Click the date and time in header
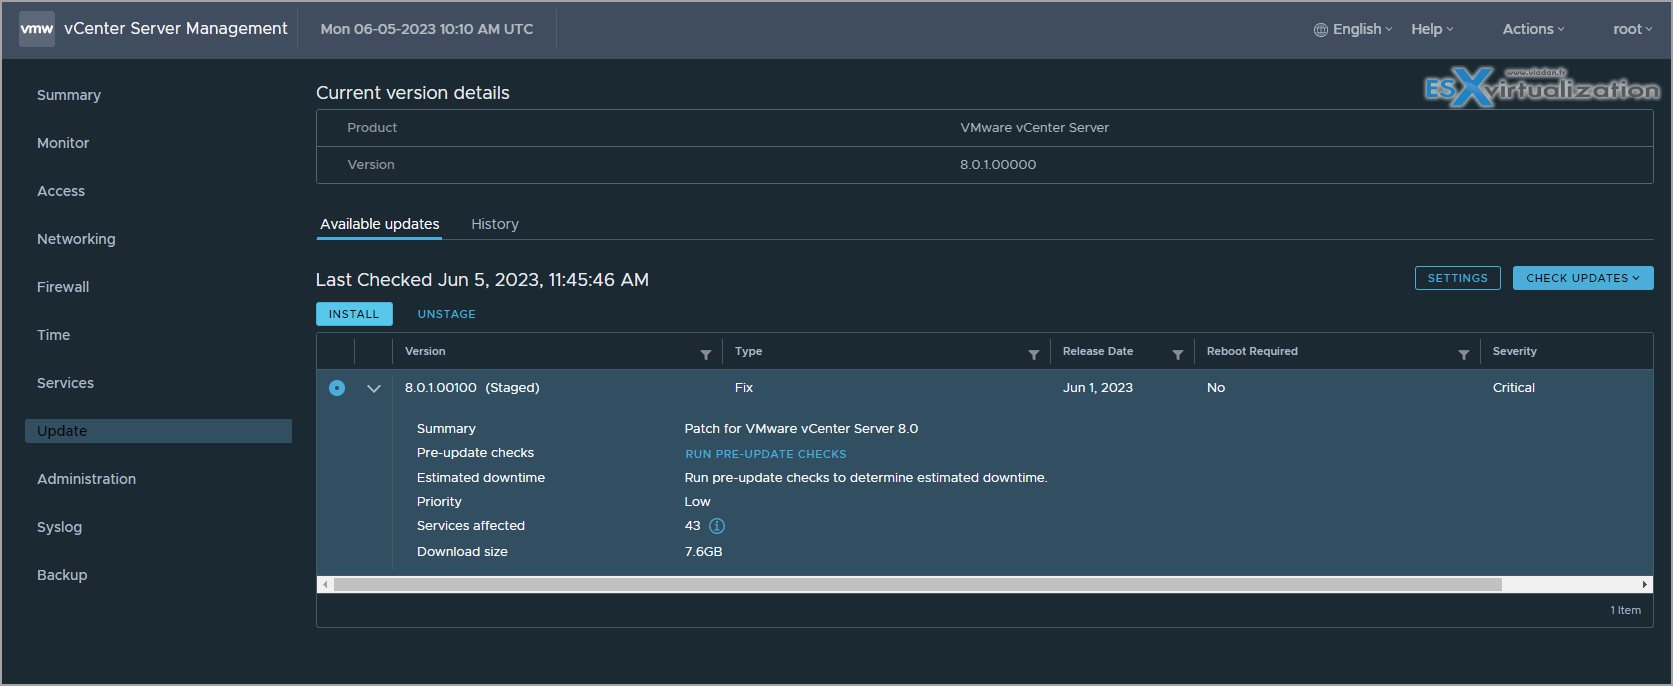 pos(427,30)
